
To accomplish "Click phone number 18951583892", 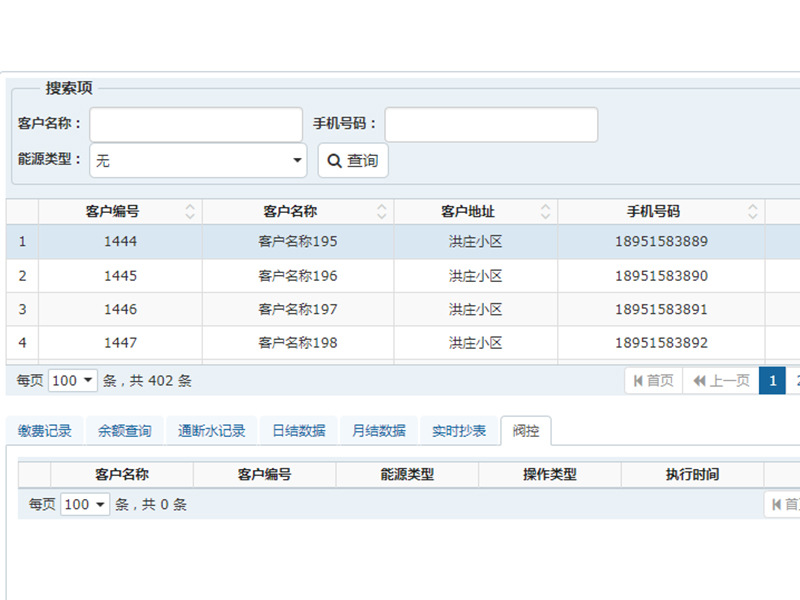I will pyautogui.click(x=661, y=343).
